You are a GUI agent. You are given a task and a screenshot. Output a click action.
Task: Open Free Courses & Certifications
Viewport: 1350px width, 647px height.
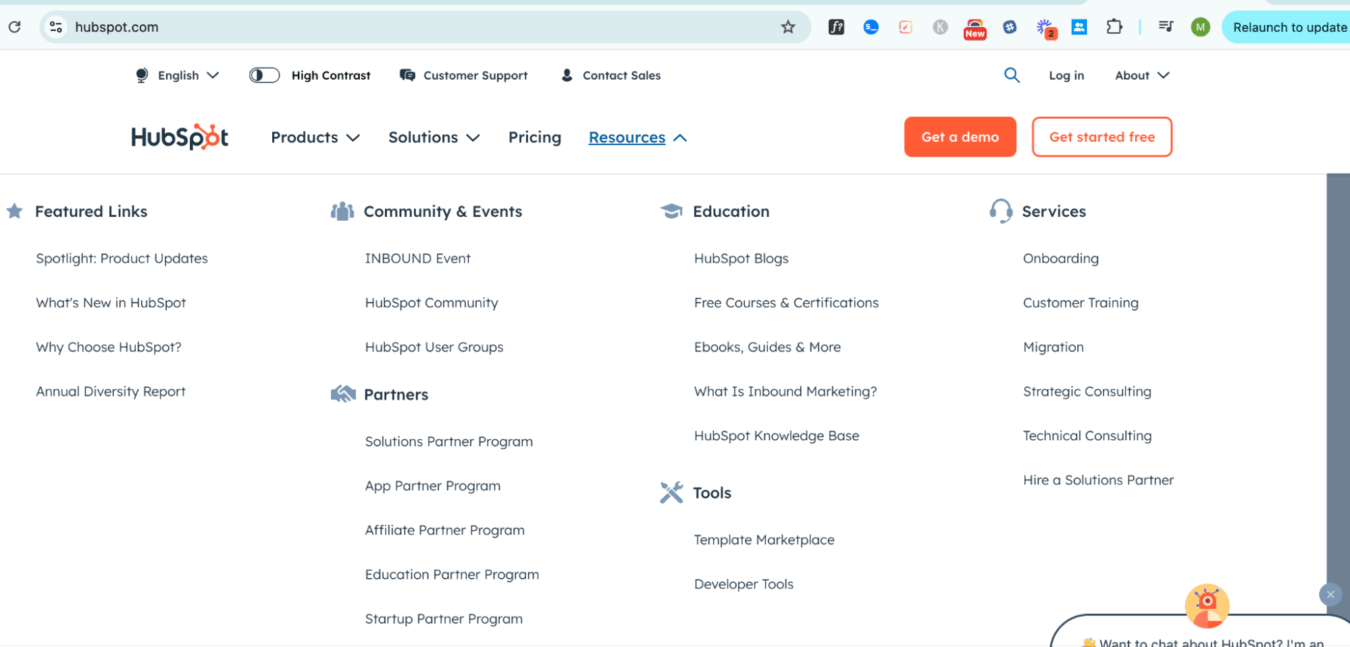tap(786, 302)
